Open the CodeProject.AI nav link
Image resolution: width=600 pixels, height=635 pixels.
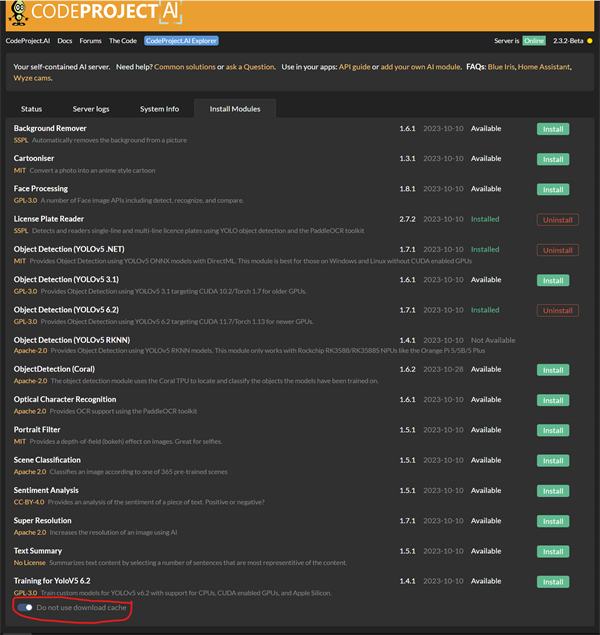(28, 41)
